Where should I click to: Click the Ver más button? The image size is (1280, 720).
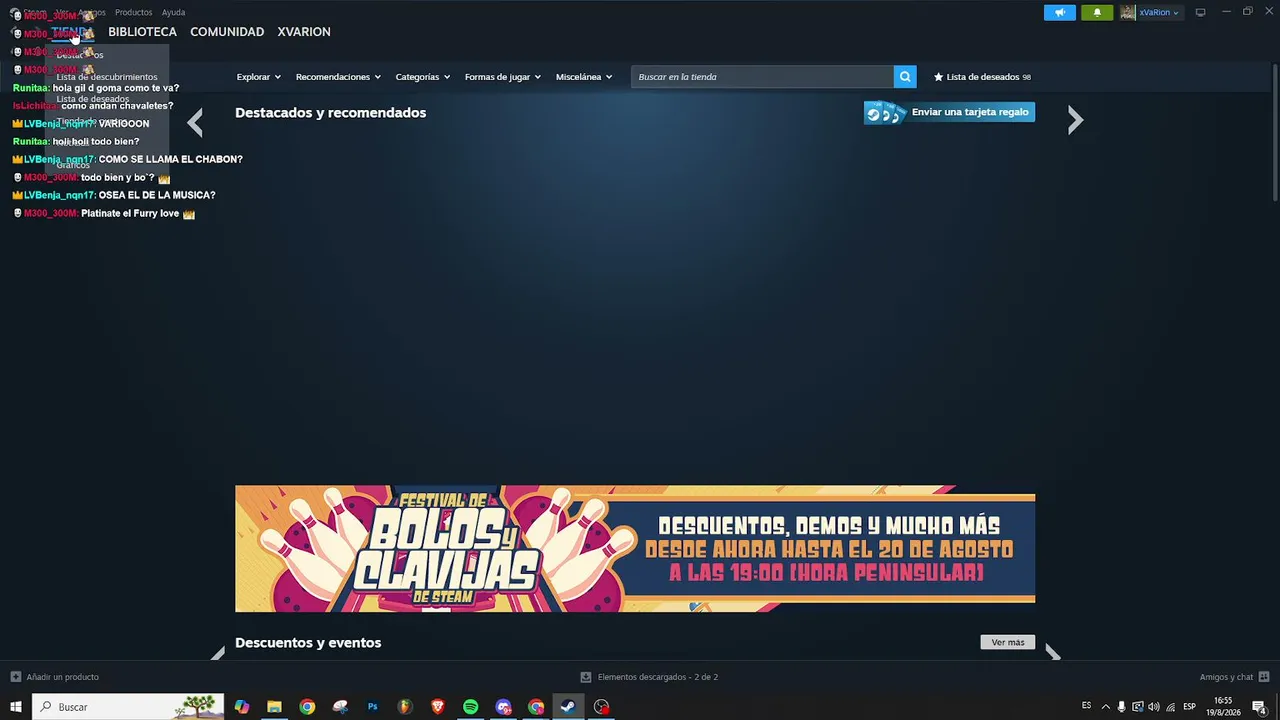[x=1008, y=643]
